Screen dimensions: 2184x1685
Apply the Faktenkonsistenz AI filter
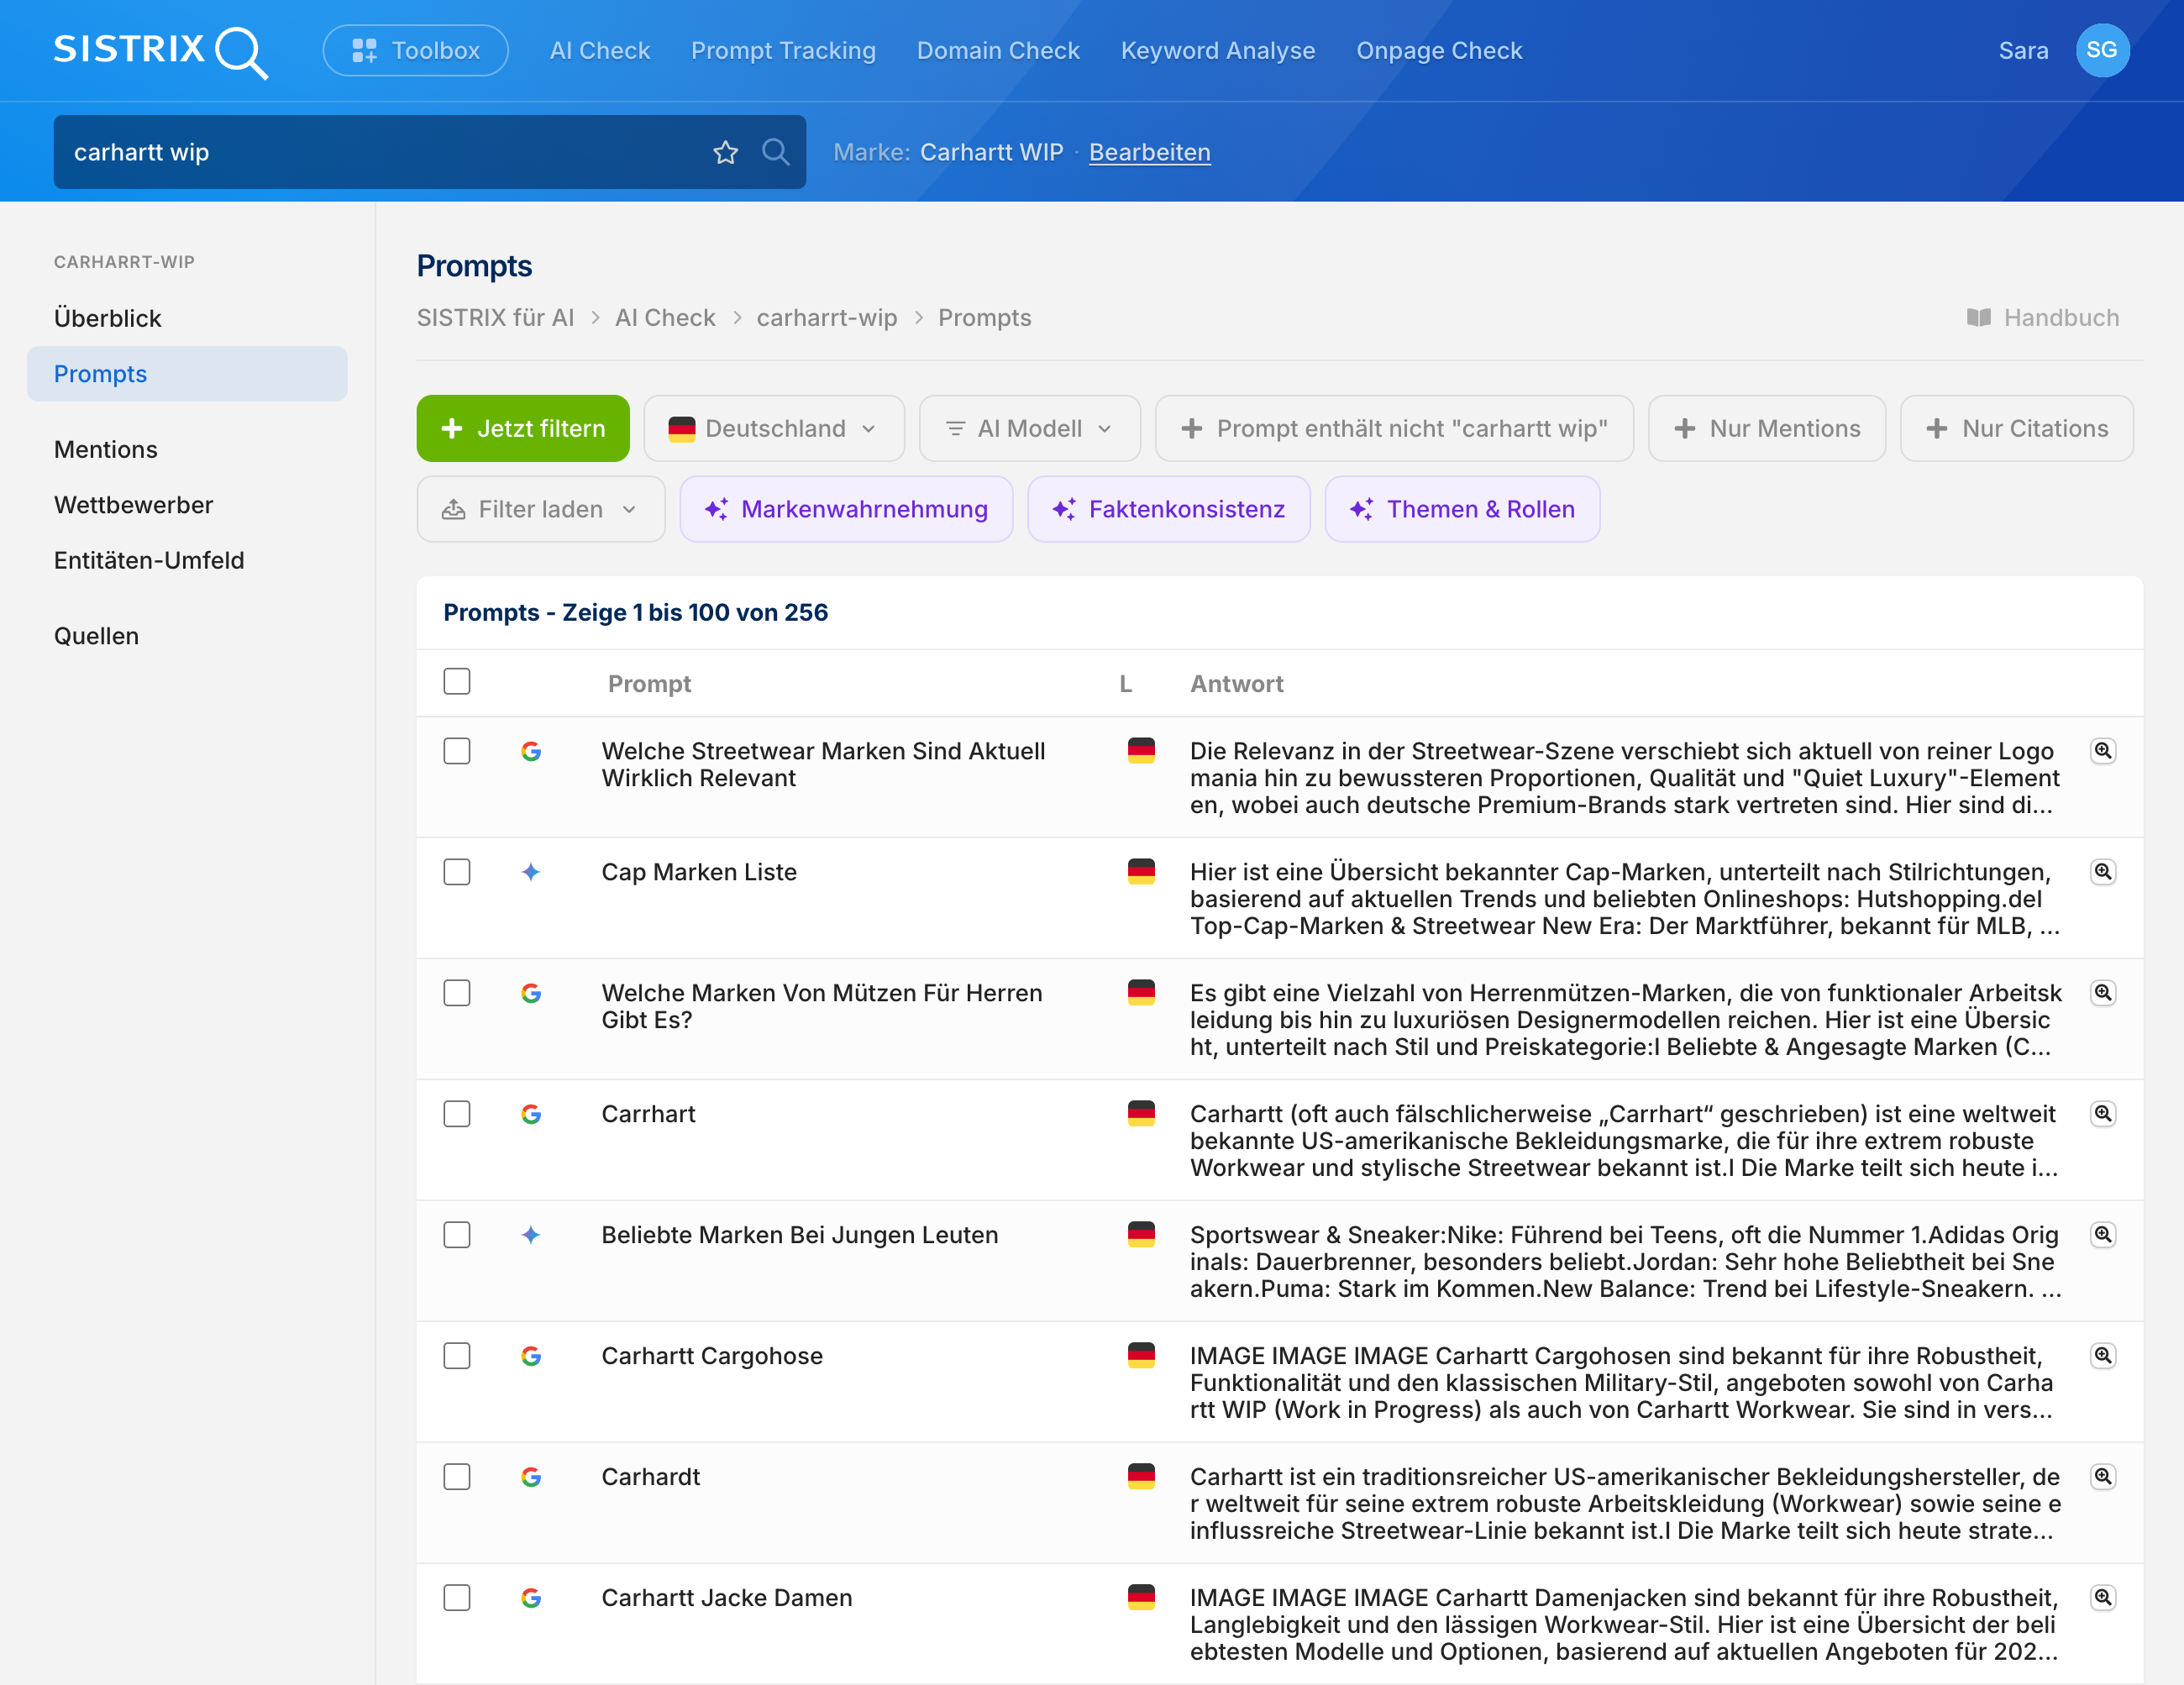pos(1169,510)
